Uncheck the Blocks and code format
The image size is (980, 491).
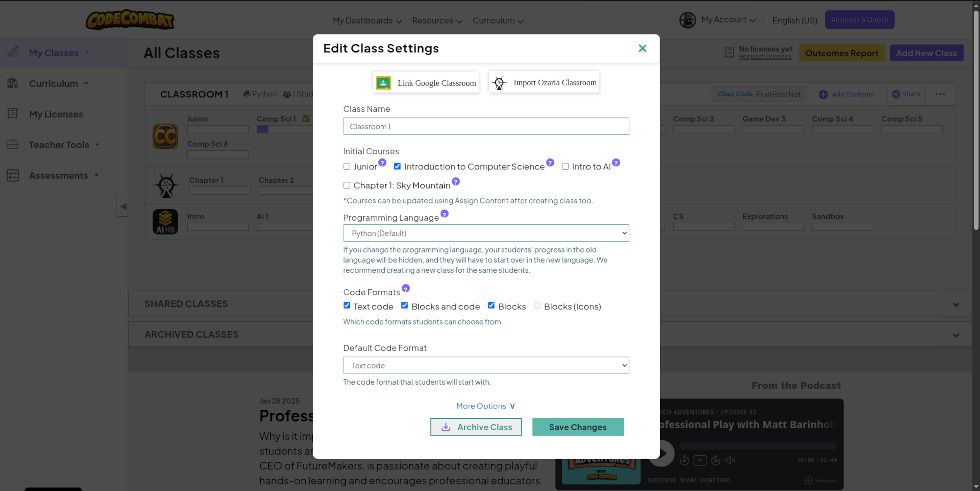(404, 305)
